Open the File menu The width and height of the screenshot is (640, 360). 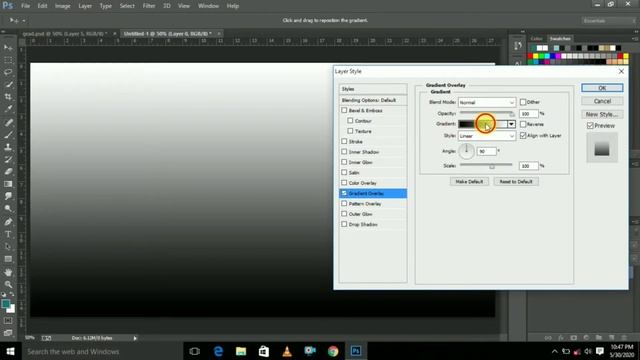[25, 6]
